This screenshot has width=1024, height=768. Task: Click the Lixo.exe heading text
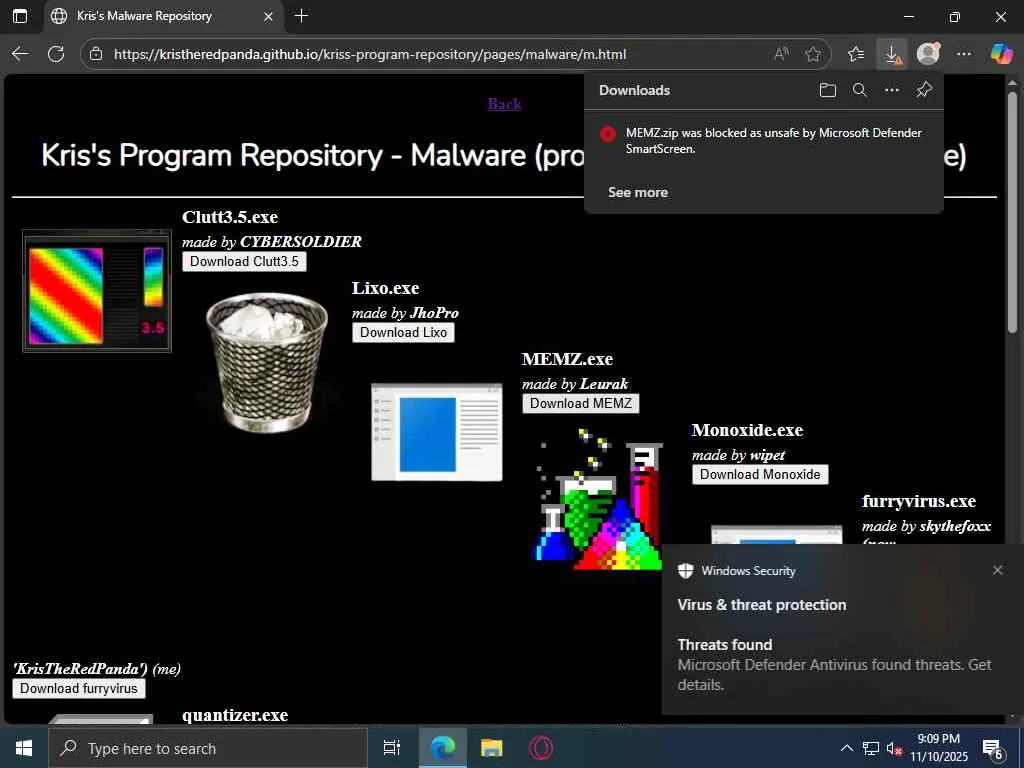pyautogui.click(x=385, y=288)
